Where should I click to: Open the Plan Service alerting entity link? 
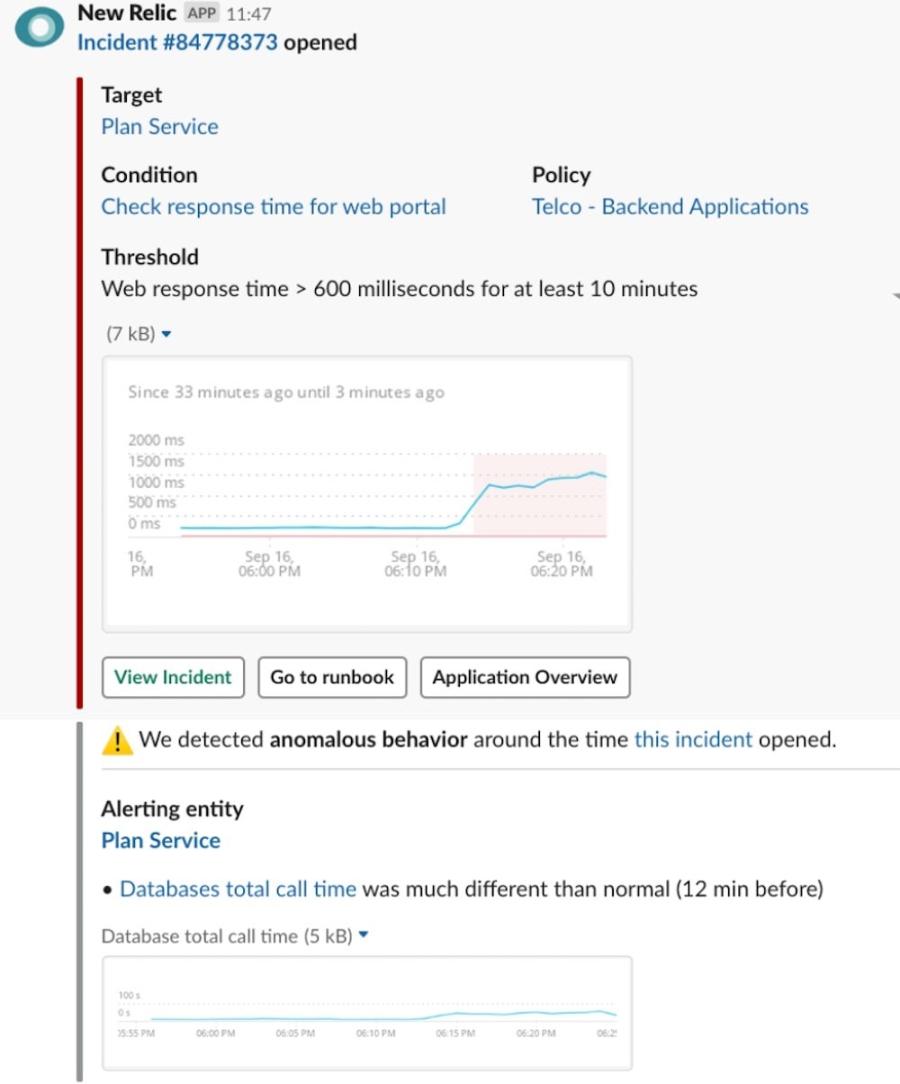pyautogui.click(x=161, y=841)
